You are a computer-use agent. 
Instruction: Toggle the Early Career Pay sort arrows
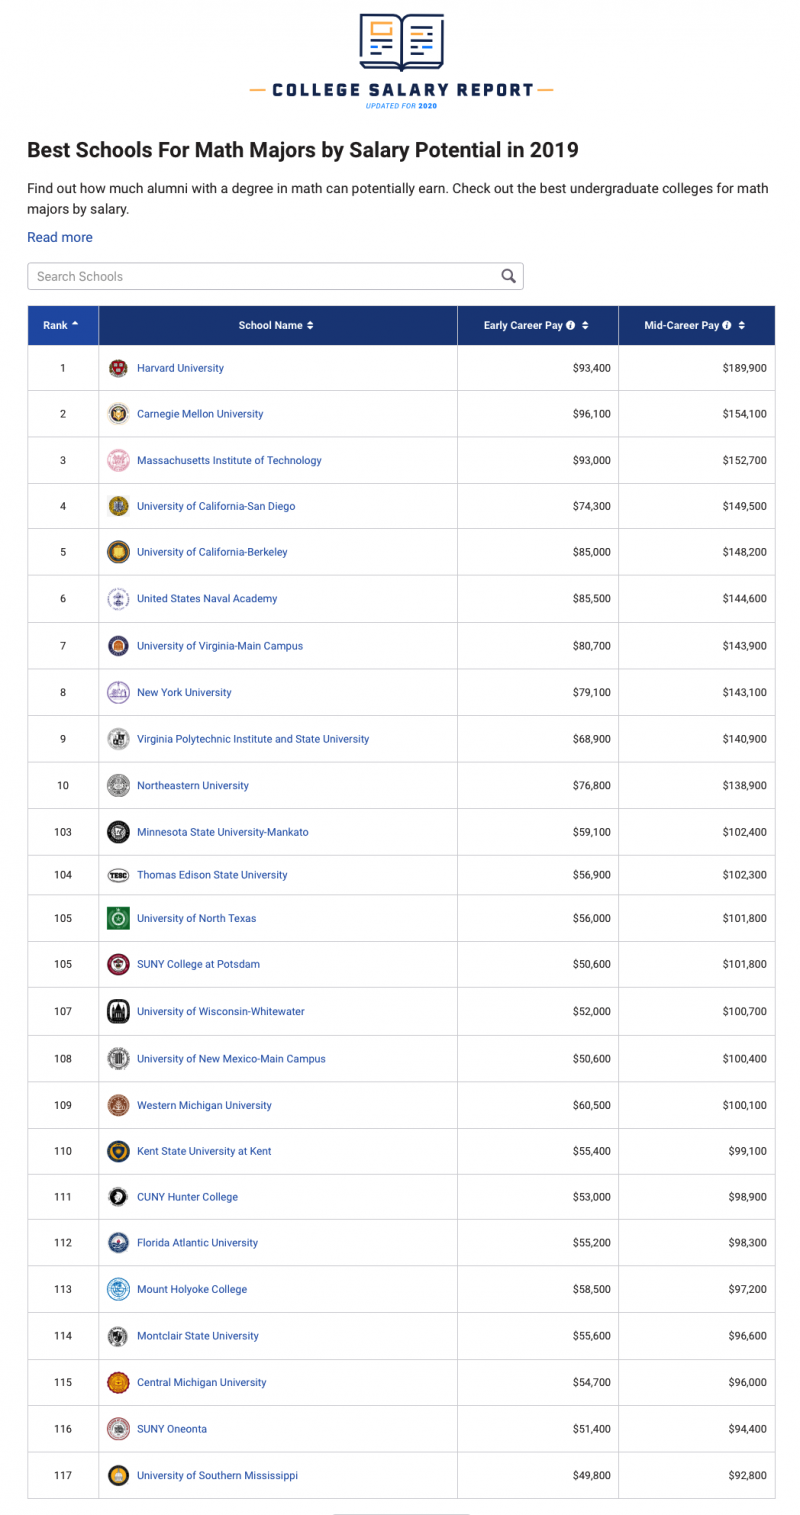click(x=585, y=325)
